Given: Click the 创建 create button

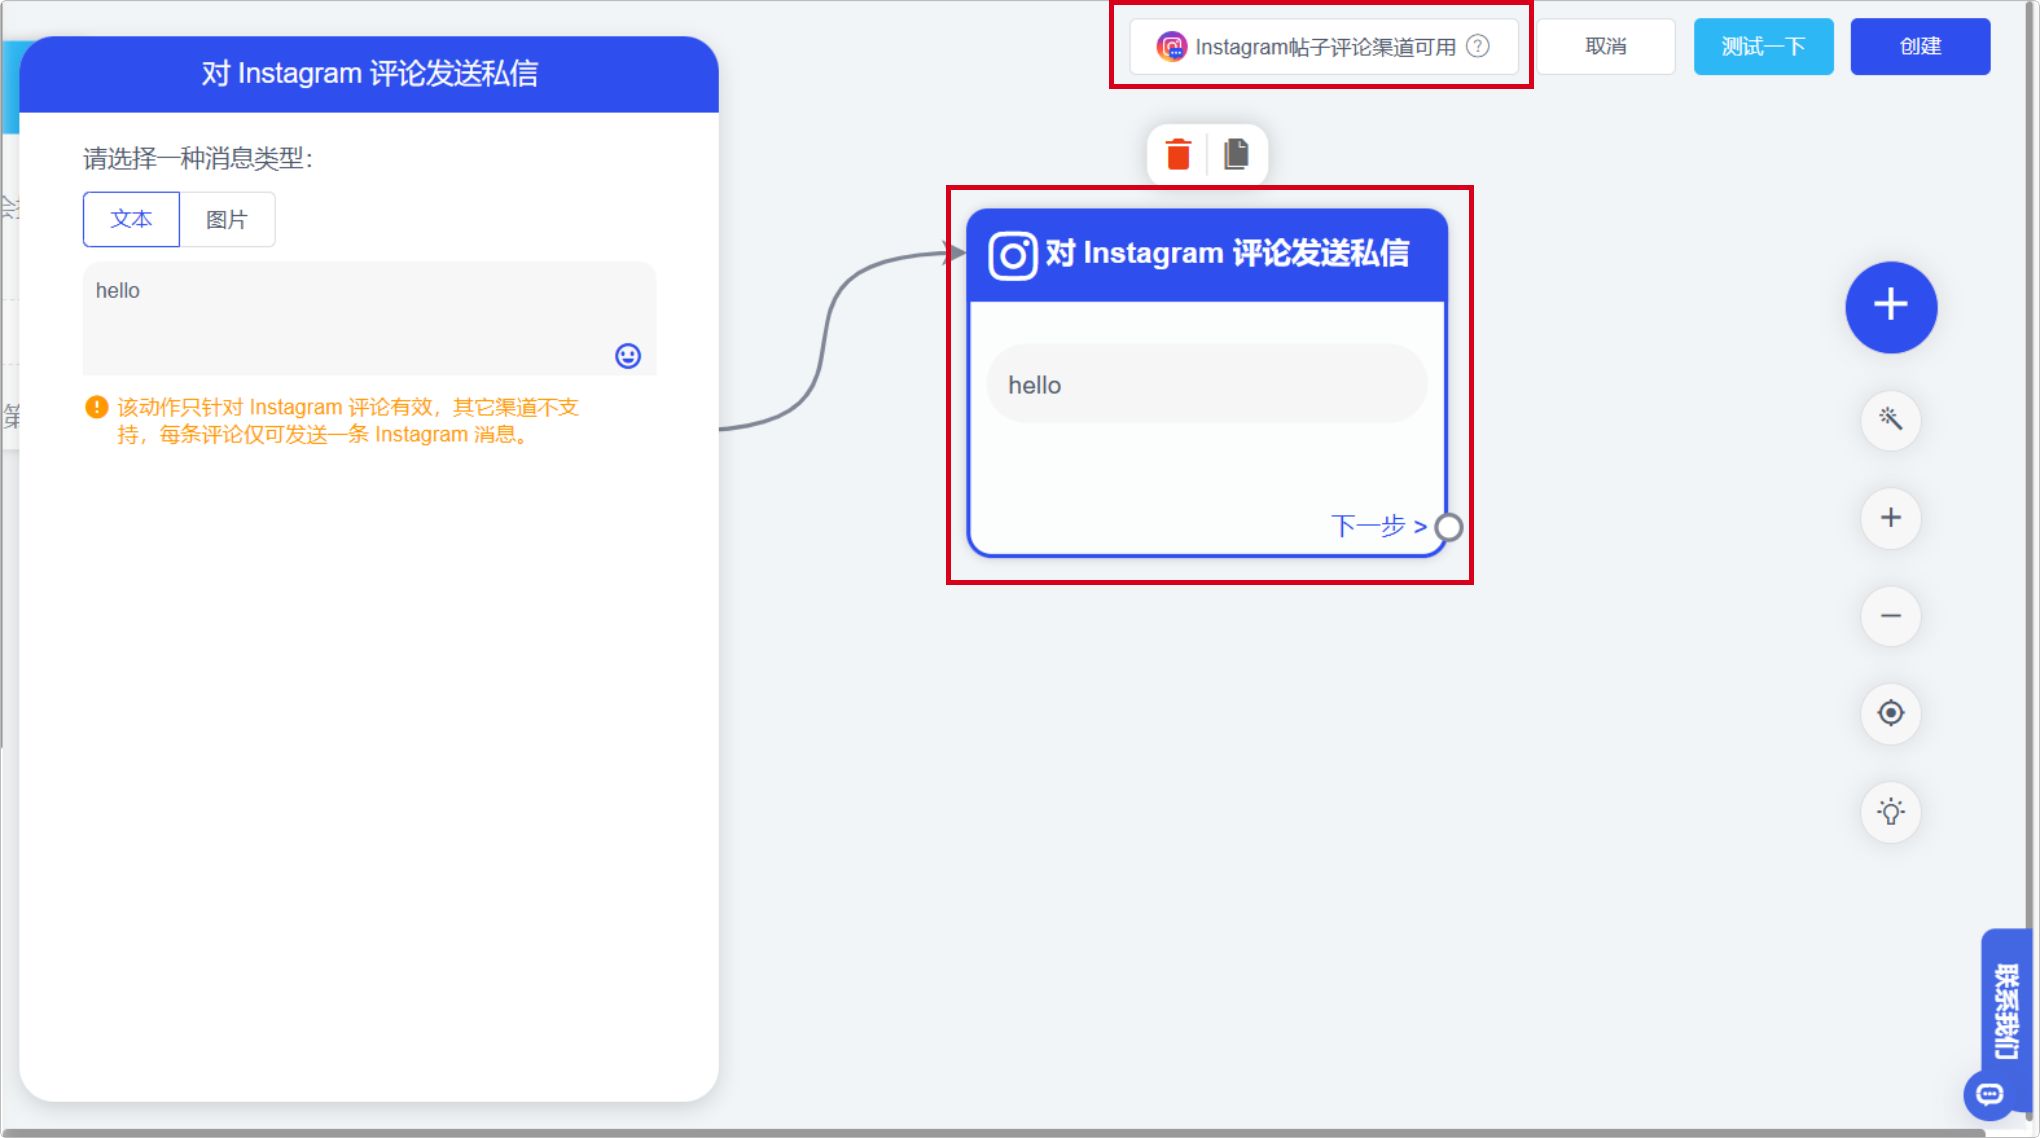Looking at the screenshot, I should pos(1919,46).
